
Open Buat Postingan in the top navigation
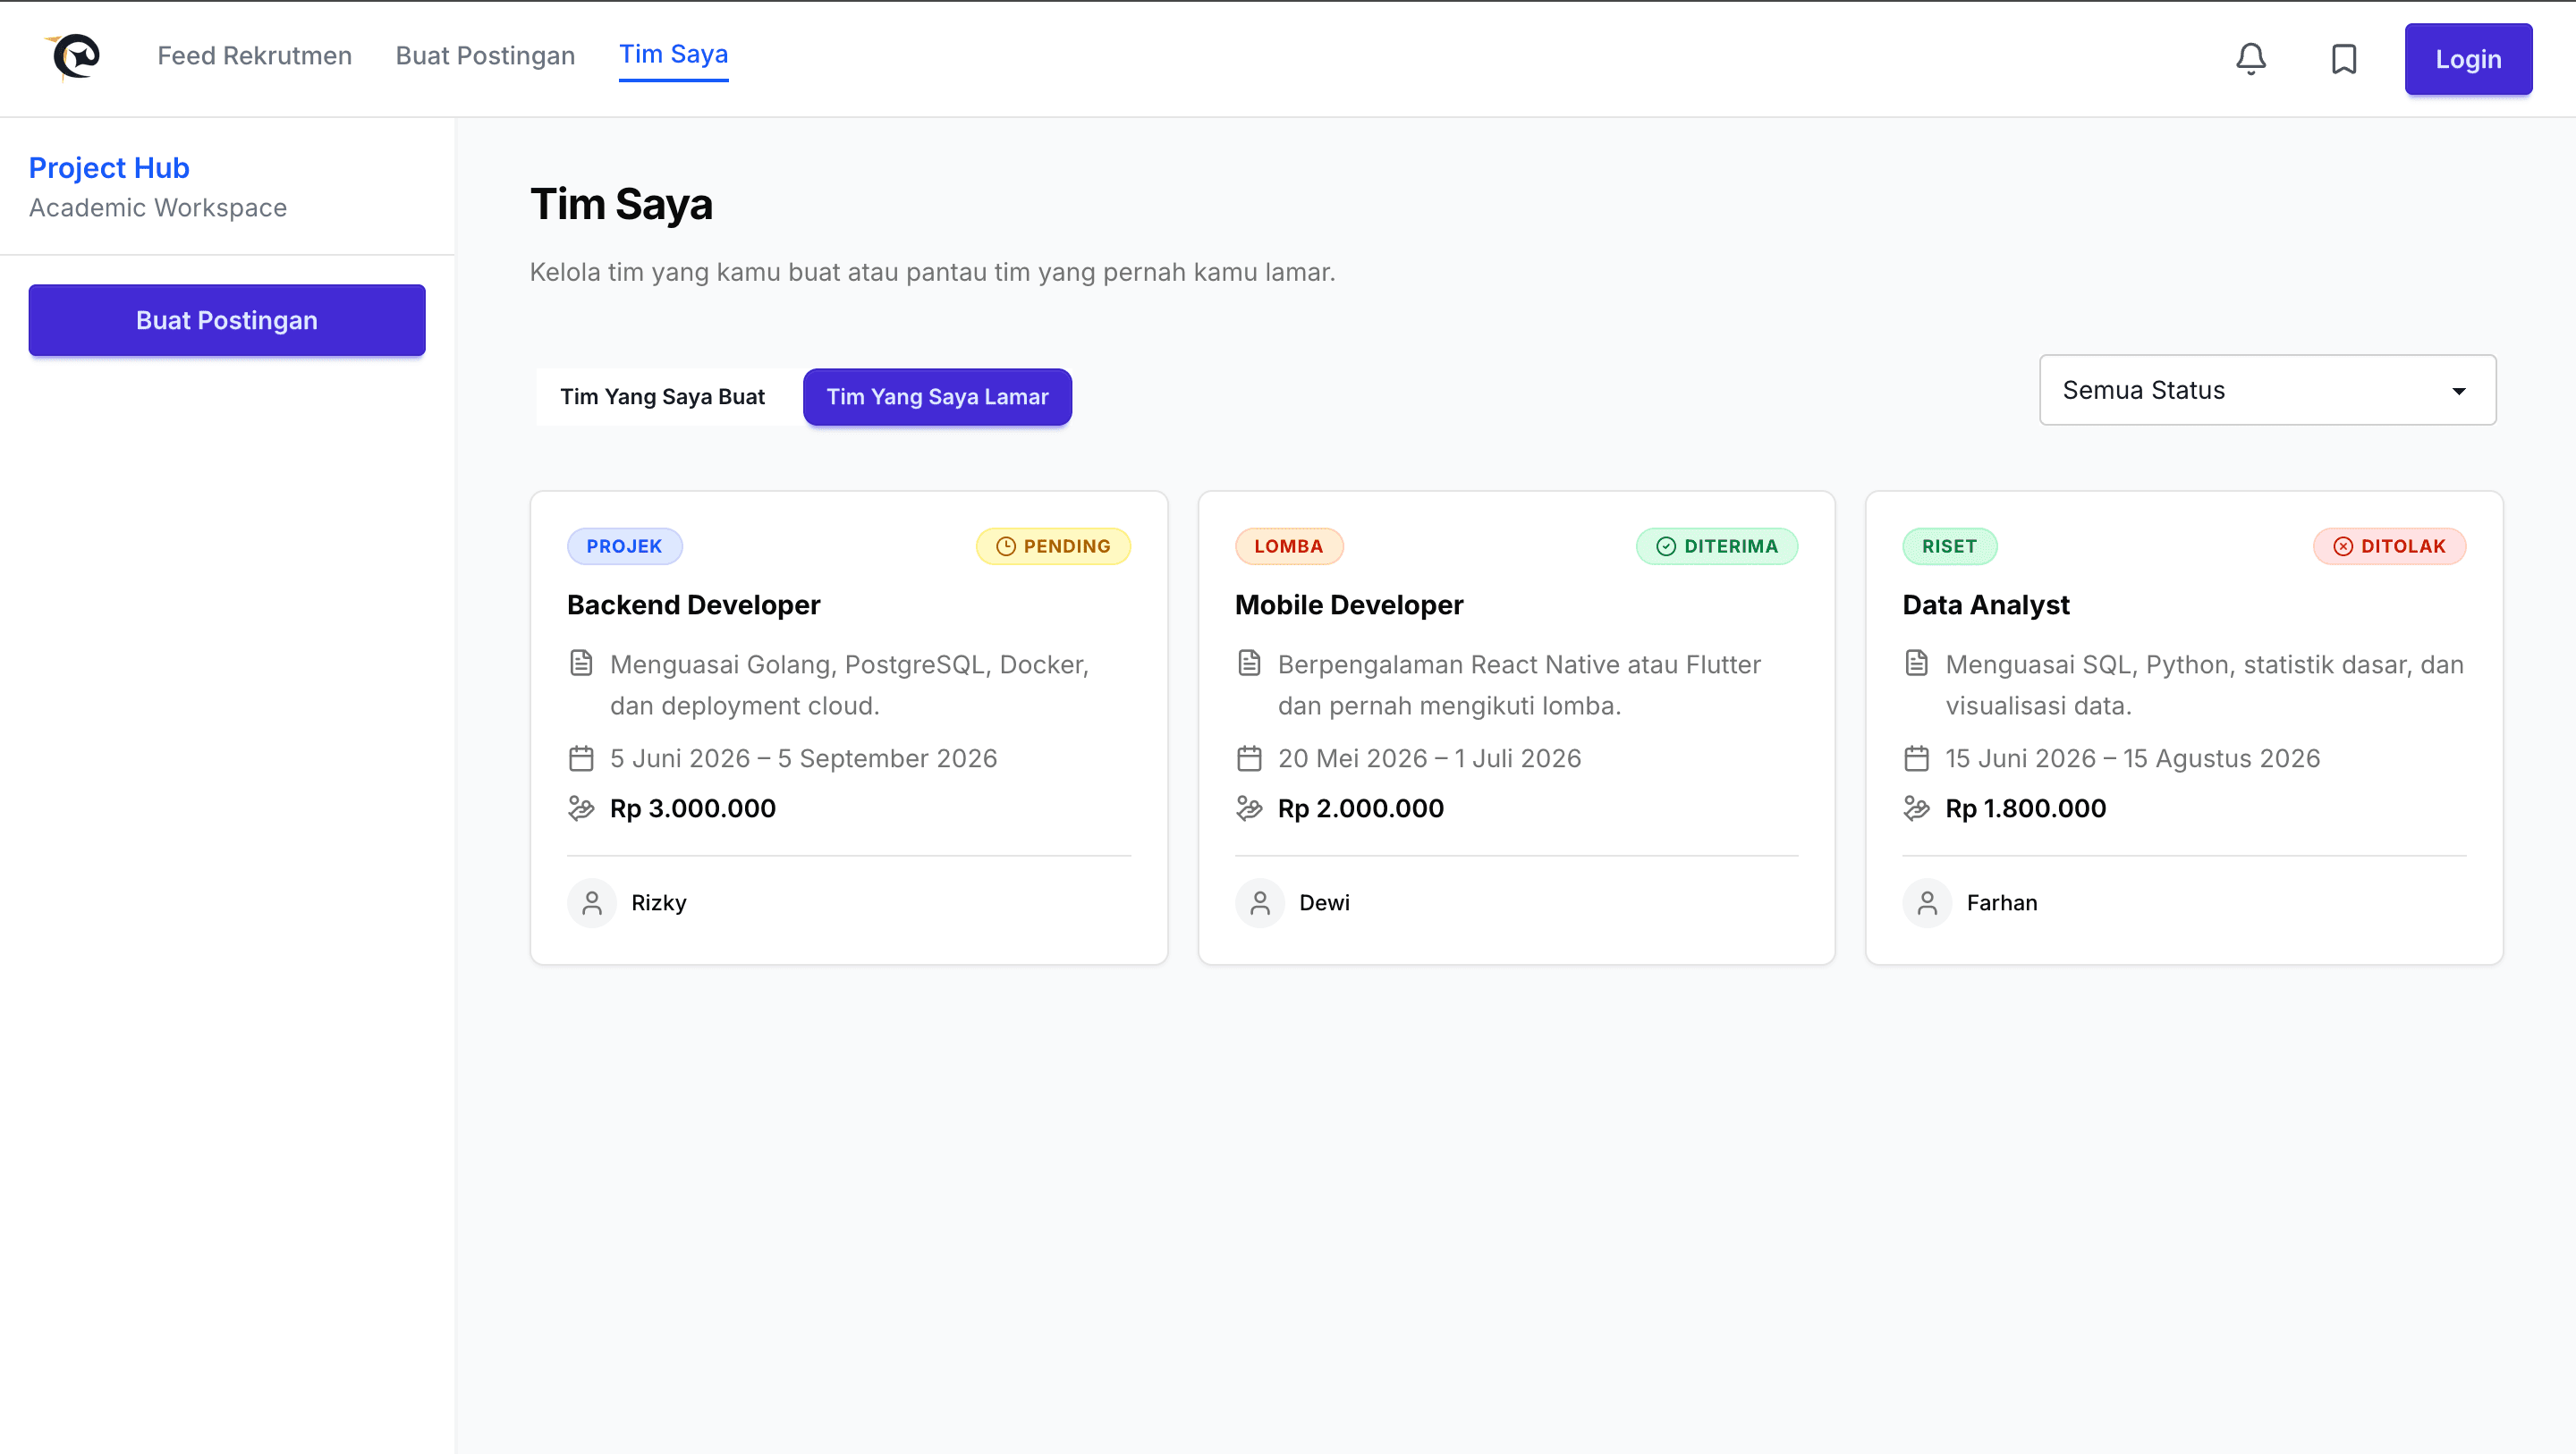[x=485, y=56]
